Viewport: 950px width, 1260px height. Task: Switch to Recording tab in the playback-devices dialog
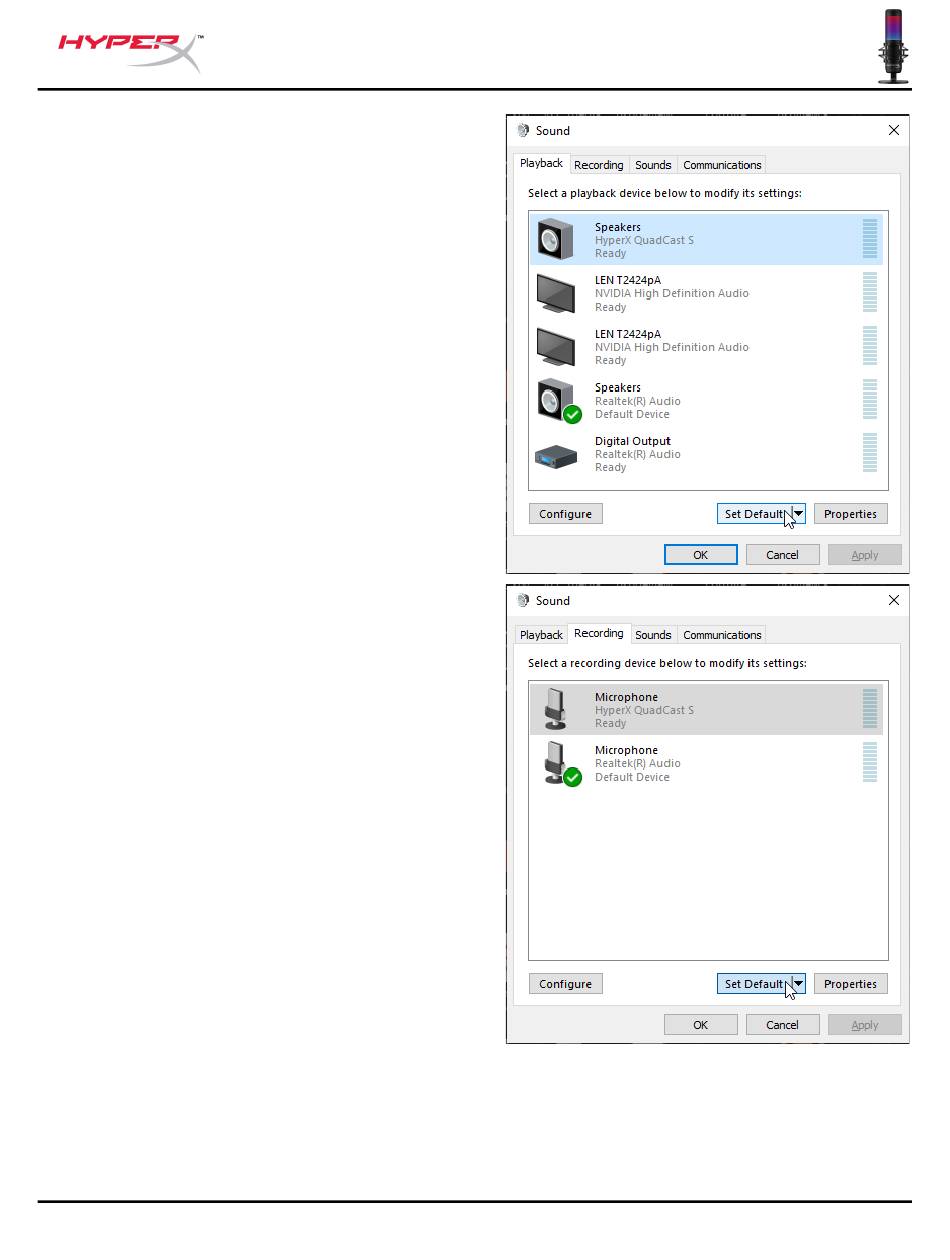(x=599, y=165)
